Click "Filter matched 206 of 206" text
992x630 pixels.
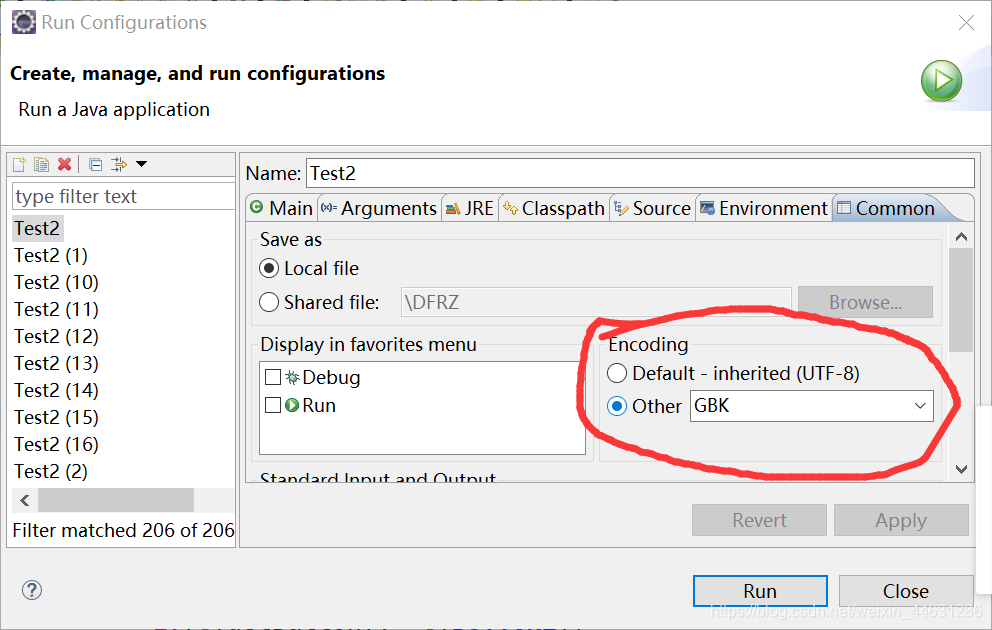pyautogui.click(x=123, y=530)
